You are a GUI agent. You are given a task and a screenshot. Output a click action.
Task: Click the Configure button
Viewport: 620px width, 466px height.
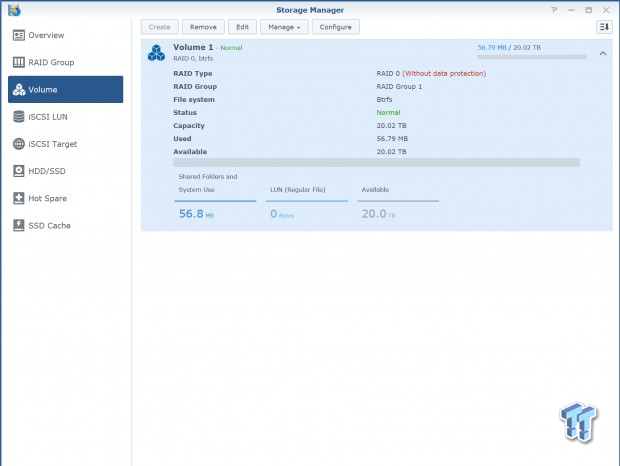336,27
